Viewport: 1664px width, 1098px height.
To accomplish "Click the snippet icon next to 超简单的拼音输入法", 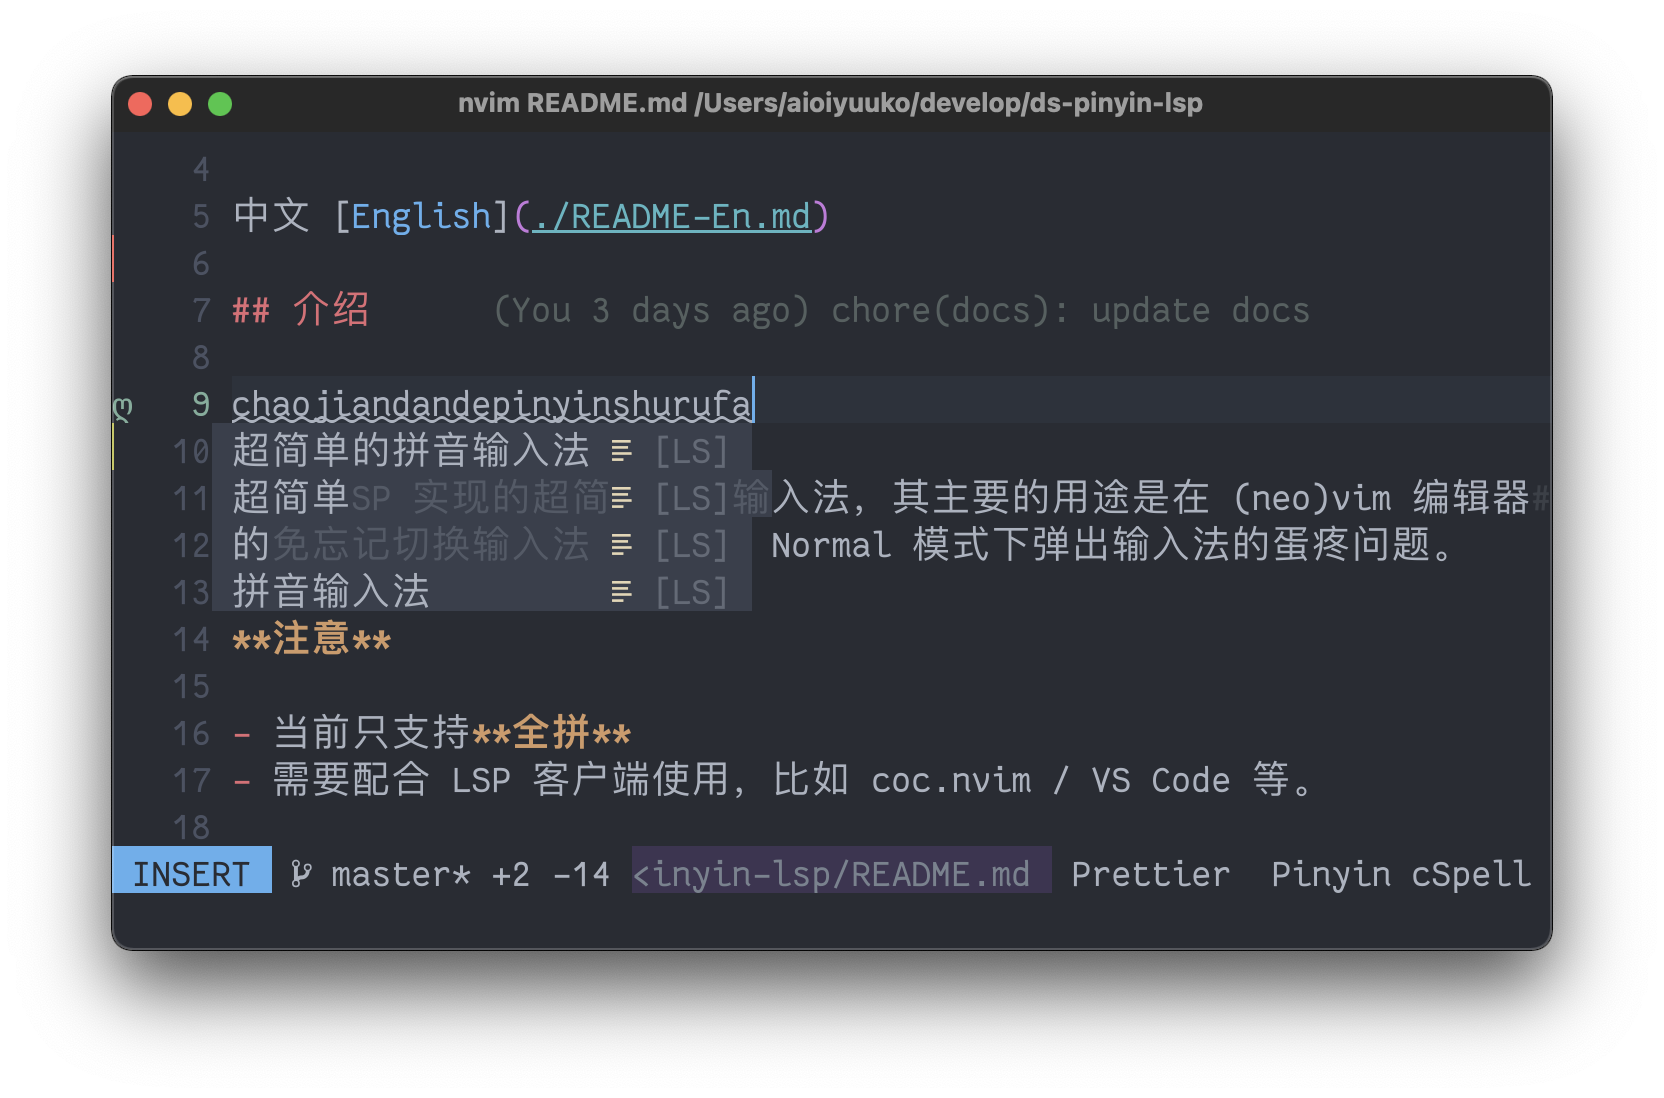I will [x=622, y=450].
